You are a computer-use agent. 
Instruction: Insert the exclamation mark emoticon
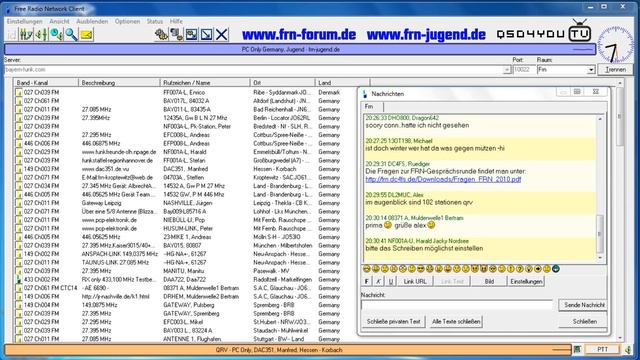(x=511, y=269)
